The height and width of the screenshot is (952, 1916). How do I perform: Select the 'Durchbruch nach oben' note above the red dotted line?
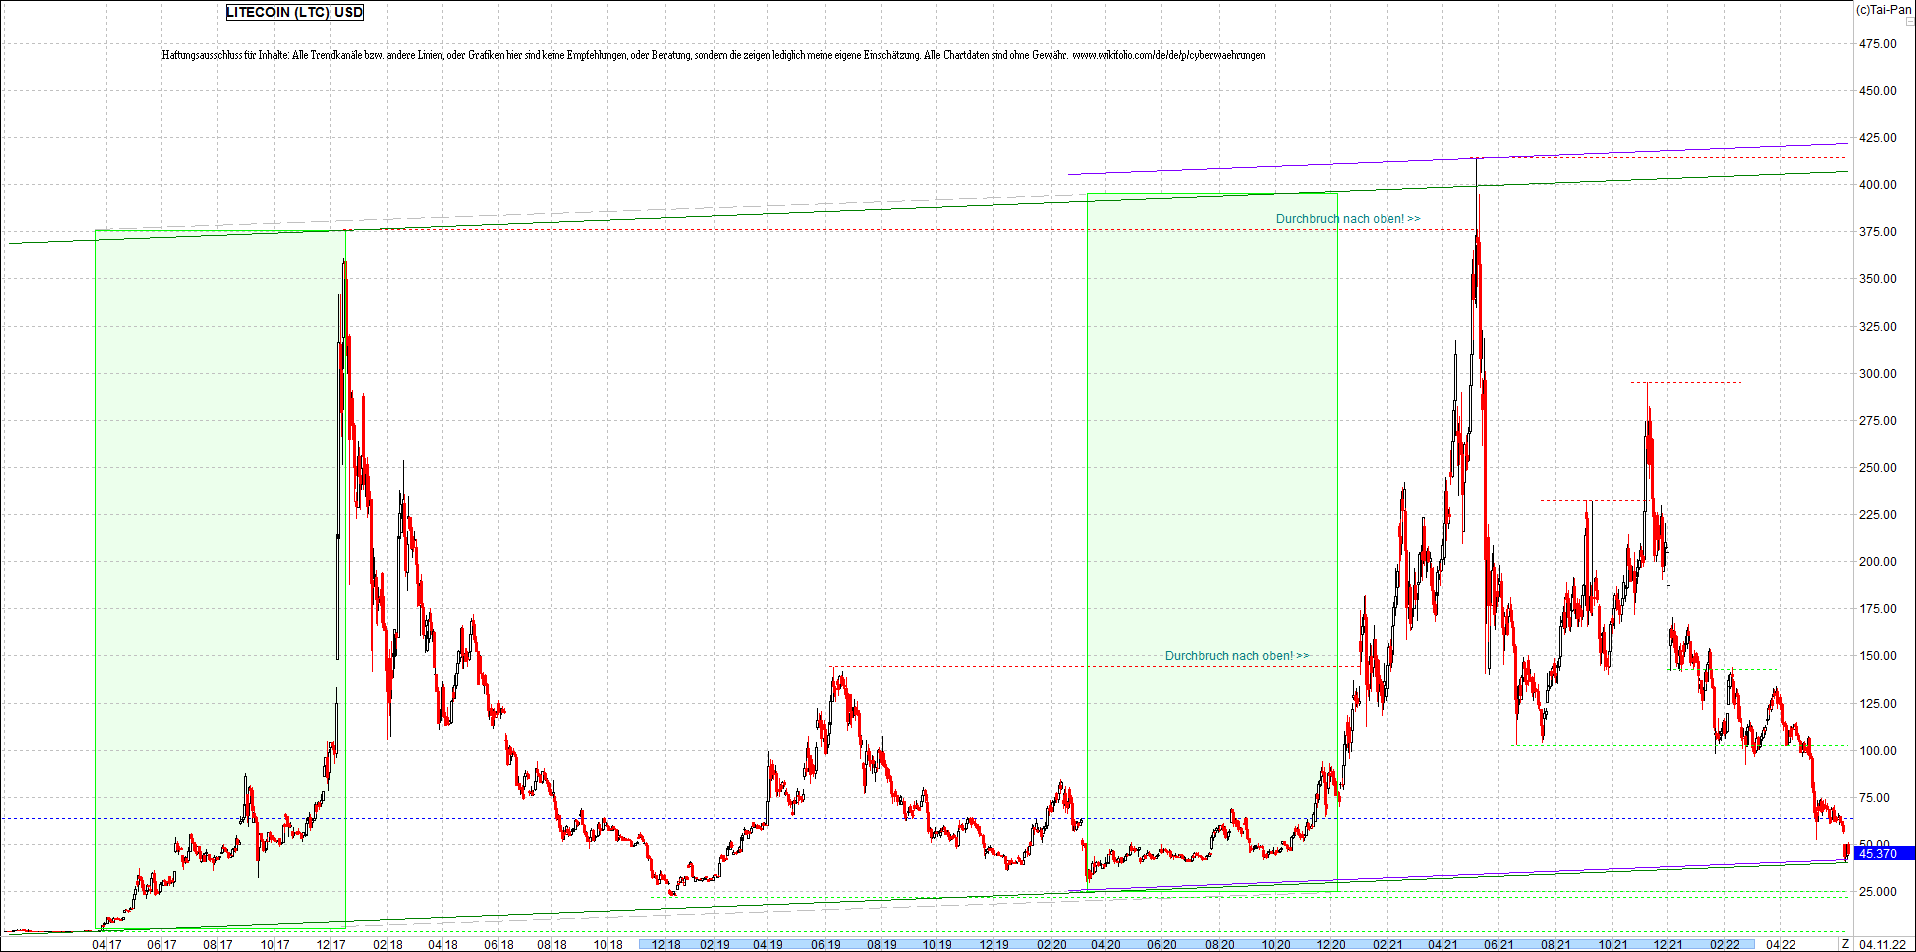pyautogui.click(x=1237, y=656)
